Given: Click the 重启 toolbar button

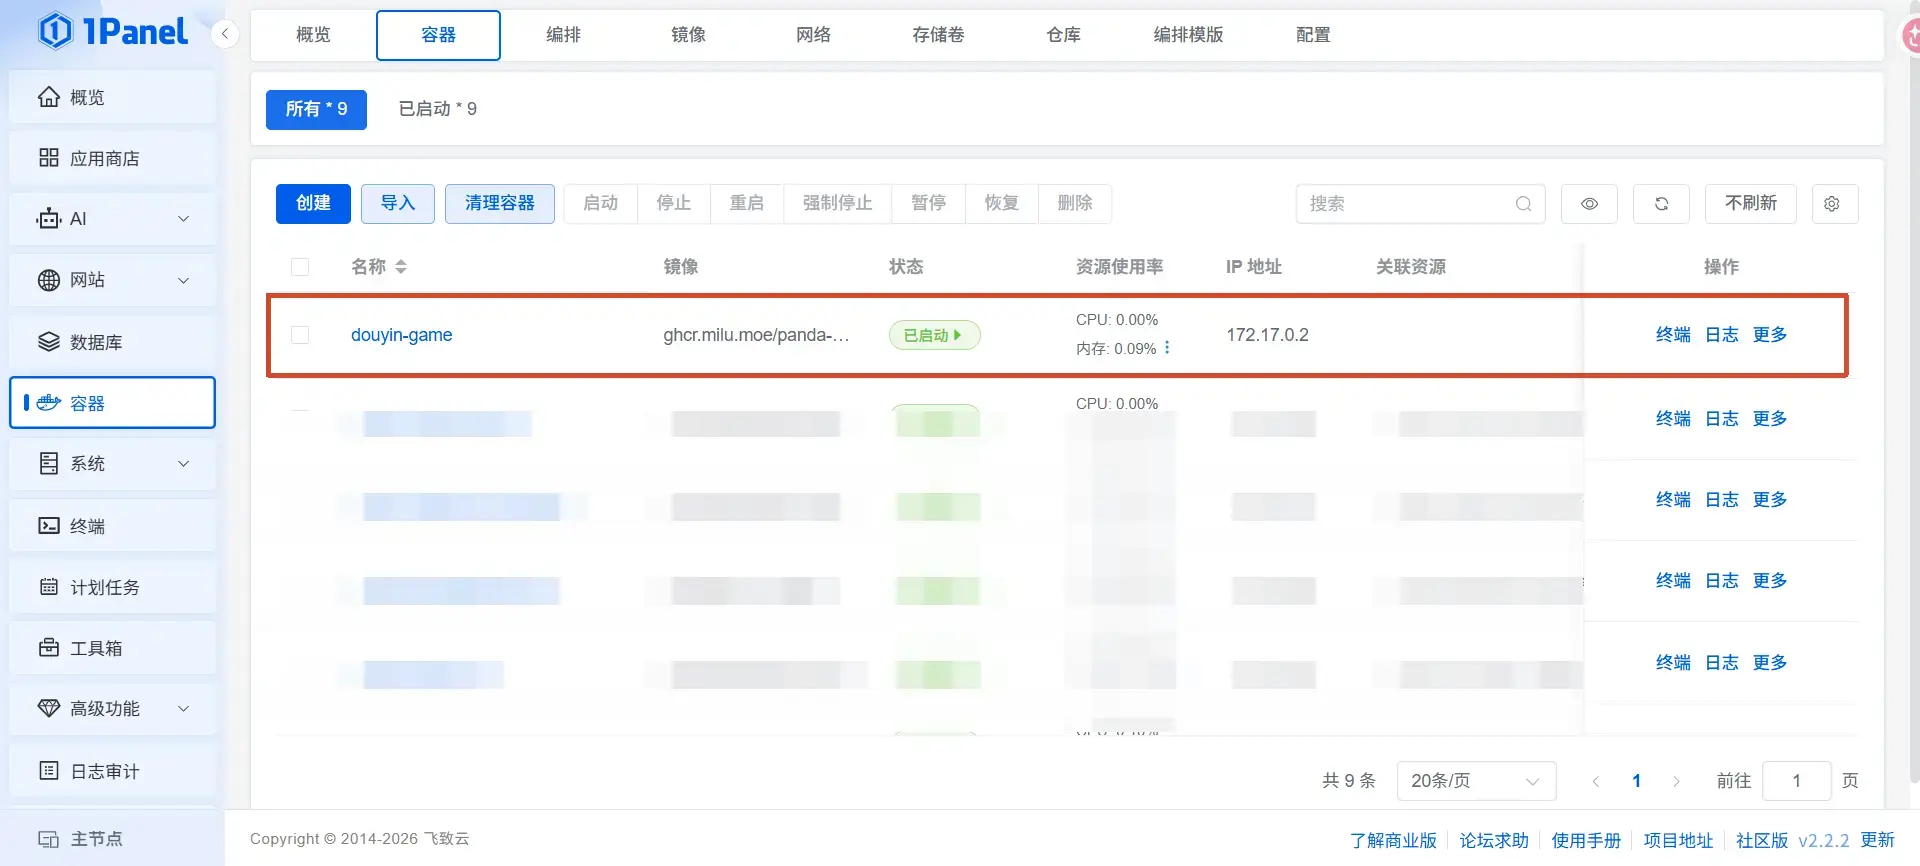Looking at the screenshot, I should click(x=747, y=204).
